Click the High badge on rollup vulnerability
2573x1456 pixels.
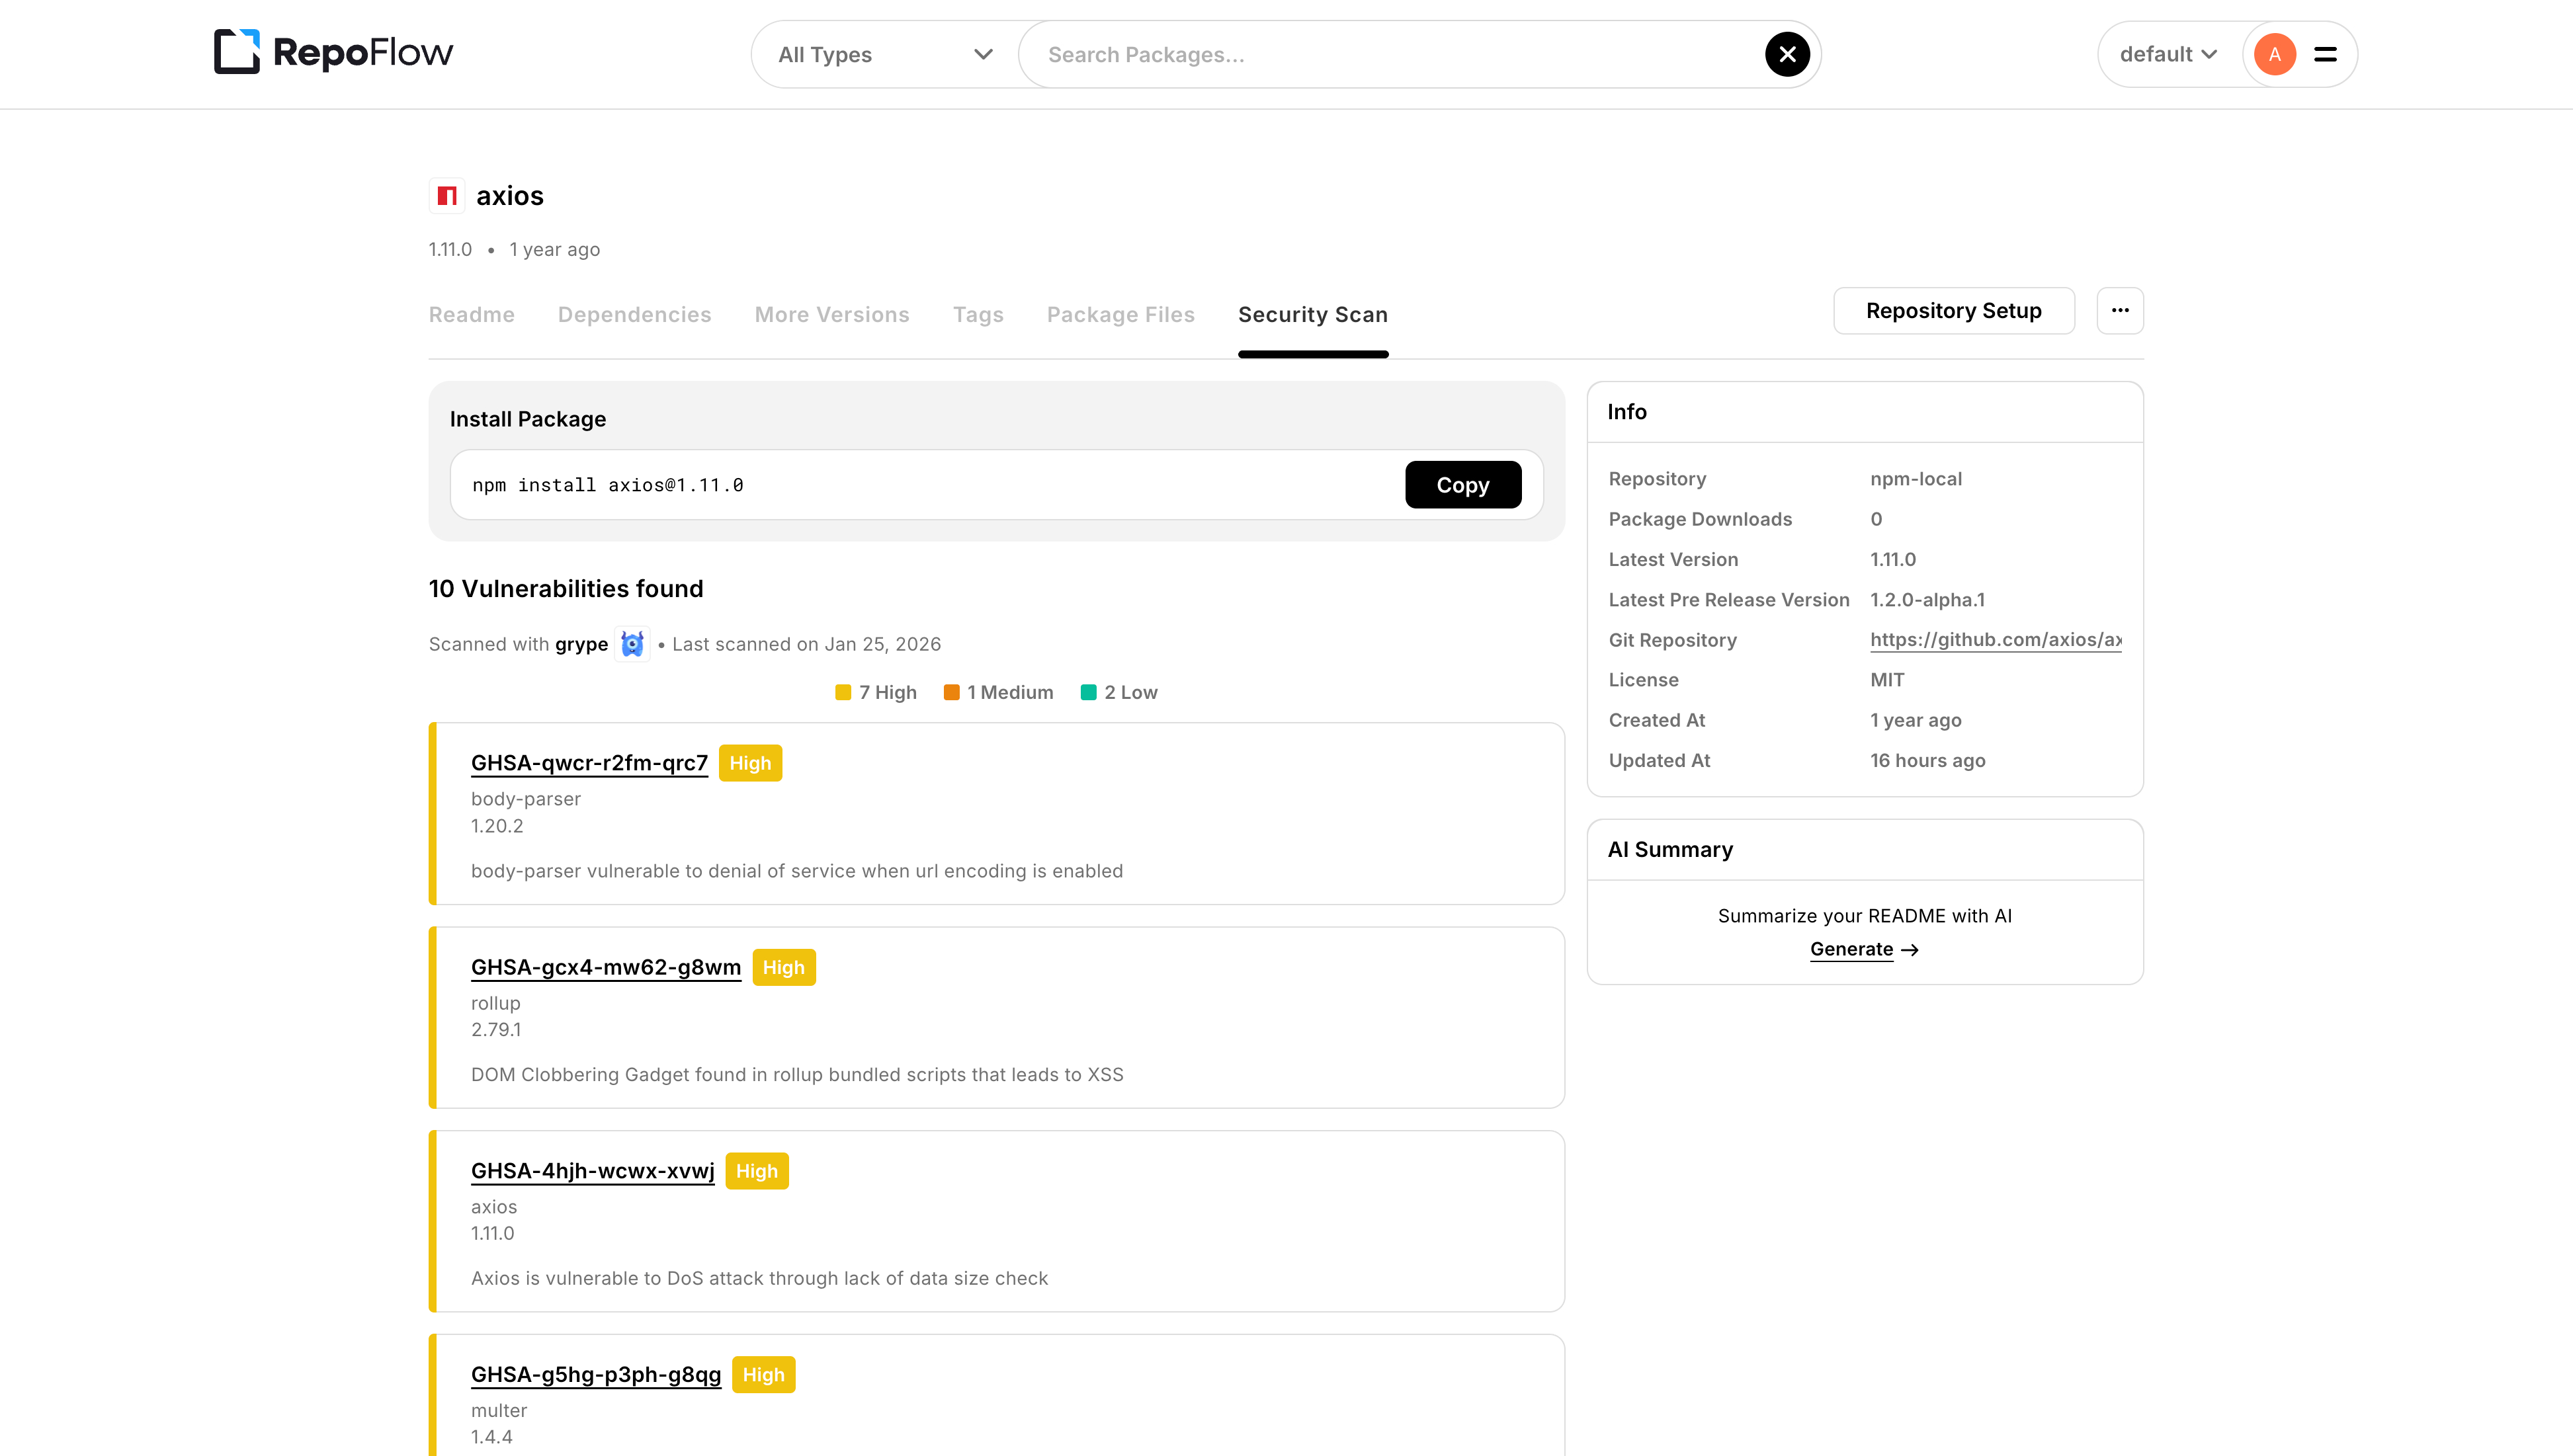[x=784, y=967]
